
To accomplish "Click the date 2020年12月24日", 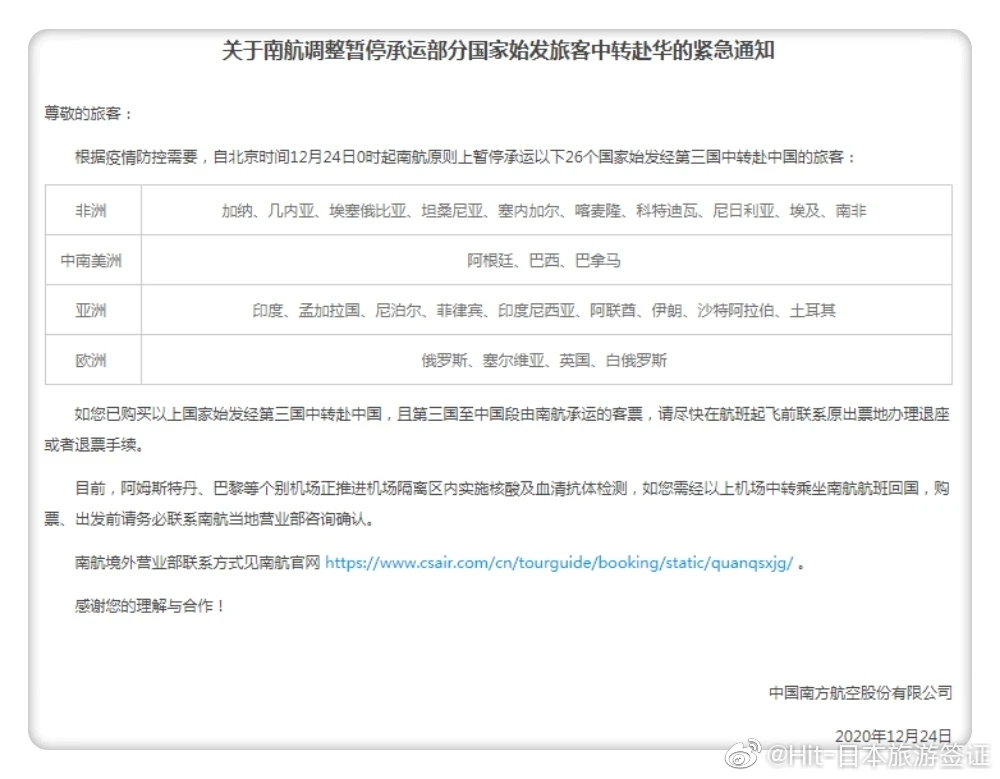I will point(893,736).
